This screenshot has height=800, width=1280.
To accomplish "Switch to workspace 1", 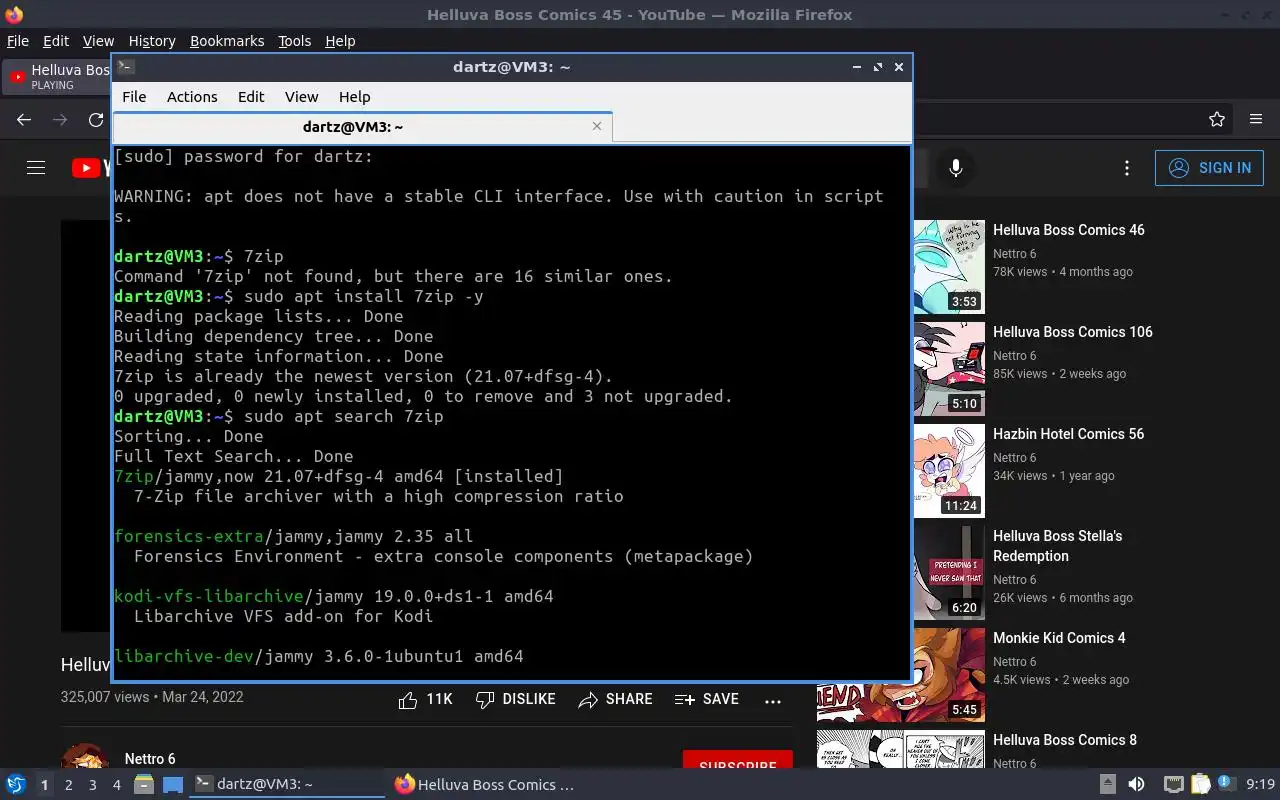I will pos(44,785).
